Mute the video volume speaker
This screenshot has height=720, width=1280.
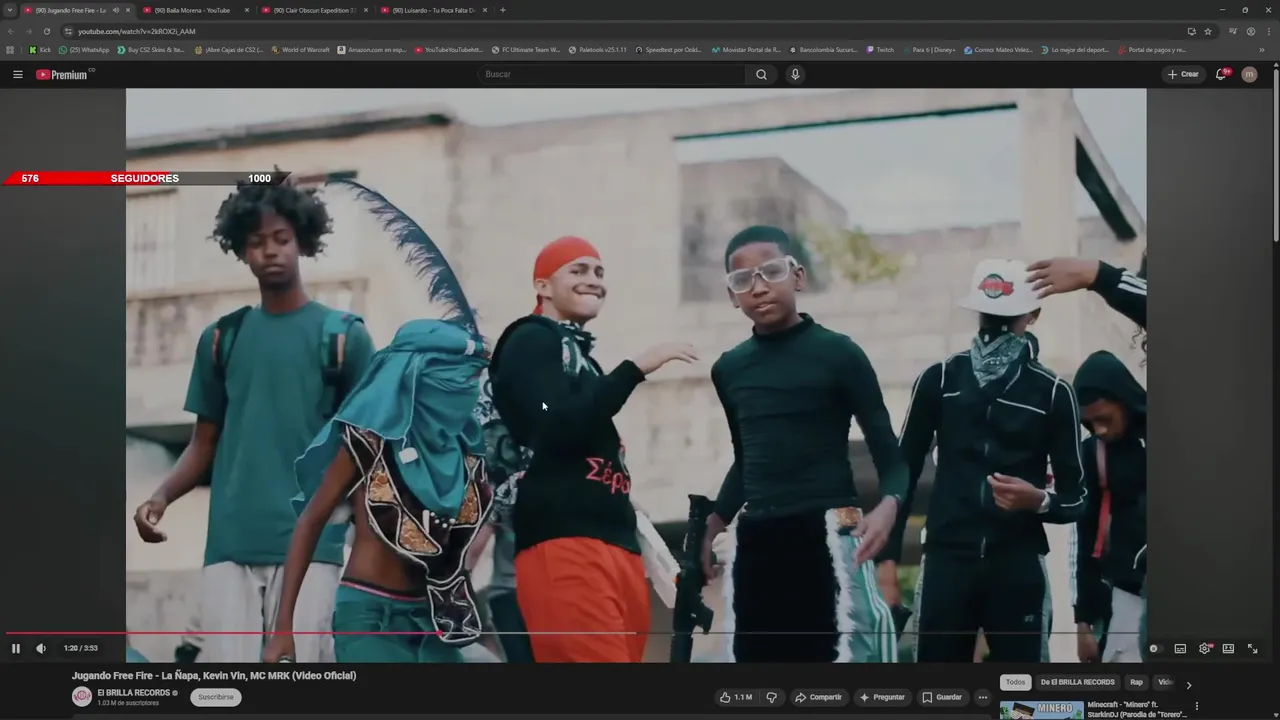pyautogui.click(x=41, y=648)
